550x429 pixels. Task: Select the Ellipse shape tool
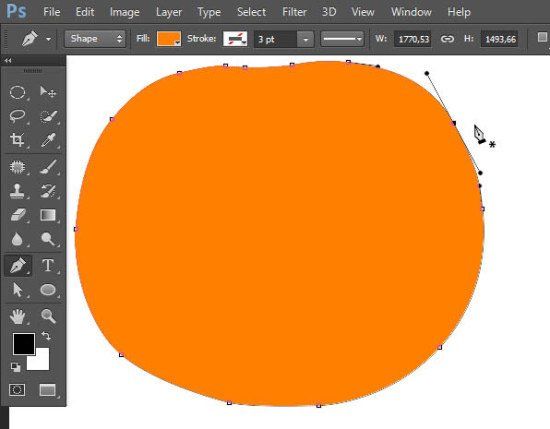48,290
